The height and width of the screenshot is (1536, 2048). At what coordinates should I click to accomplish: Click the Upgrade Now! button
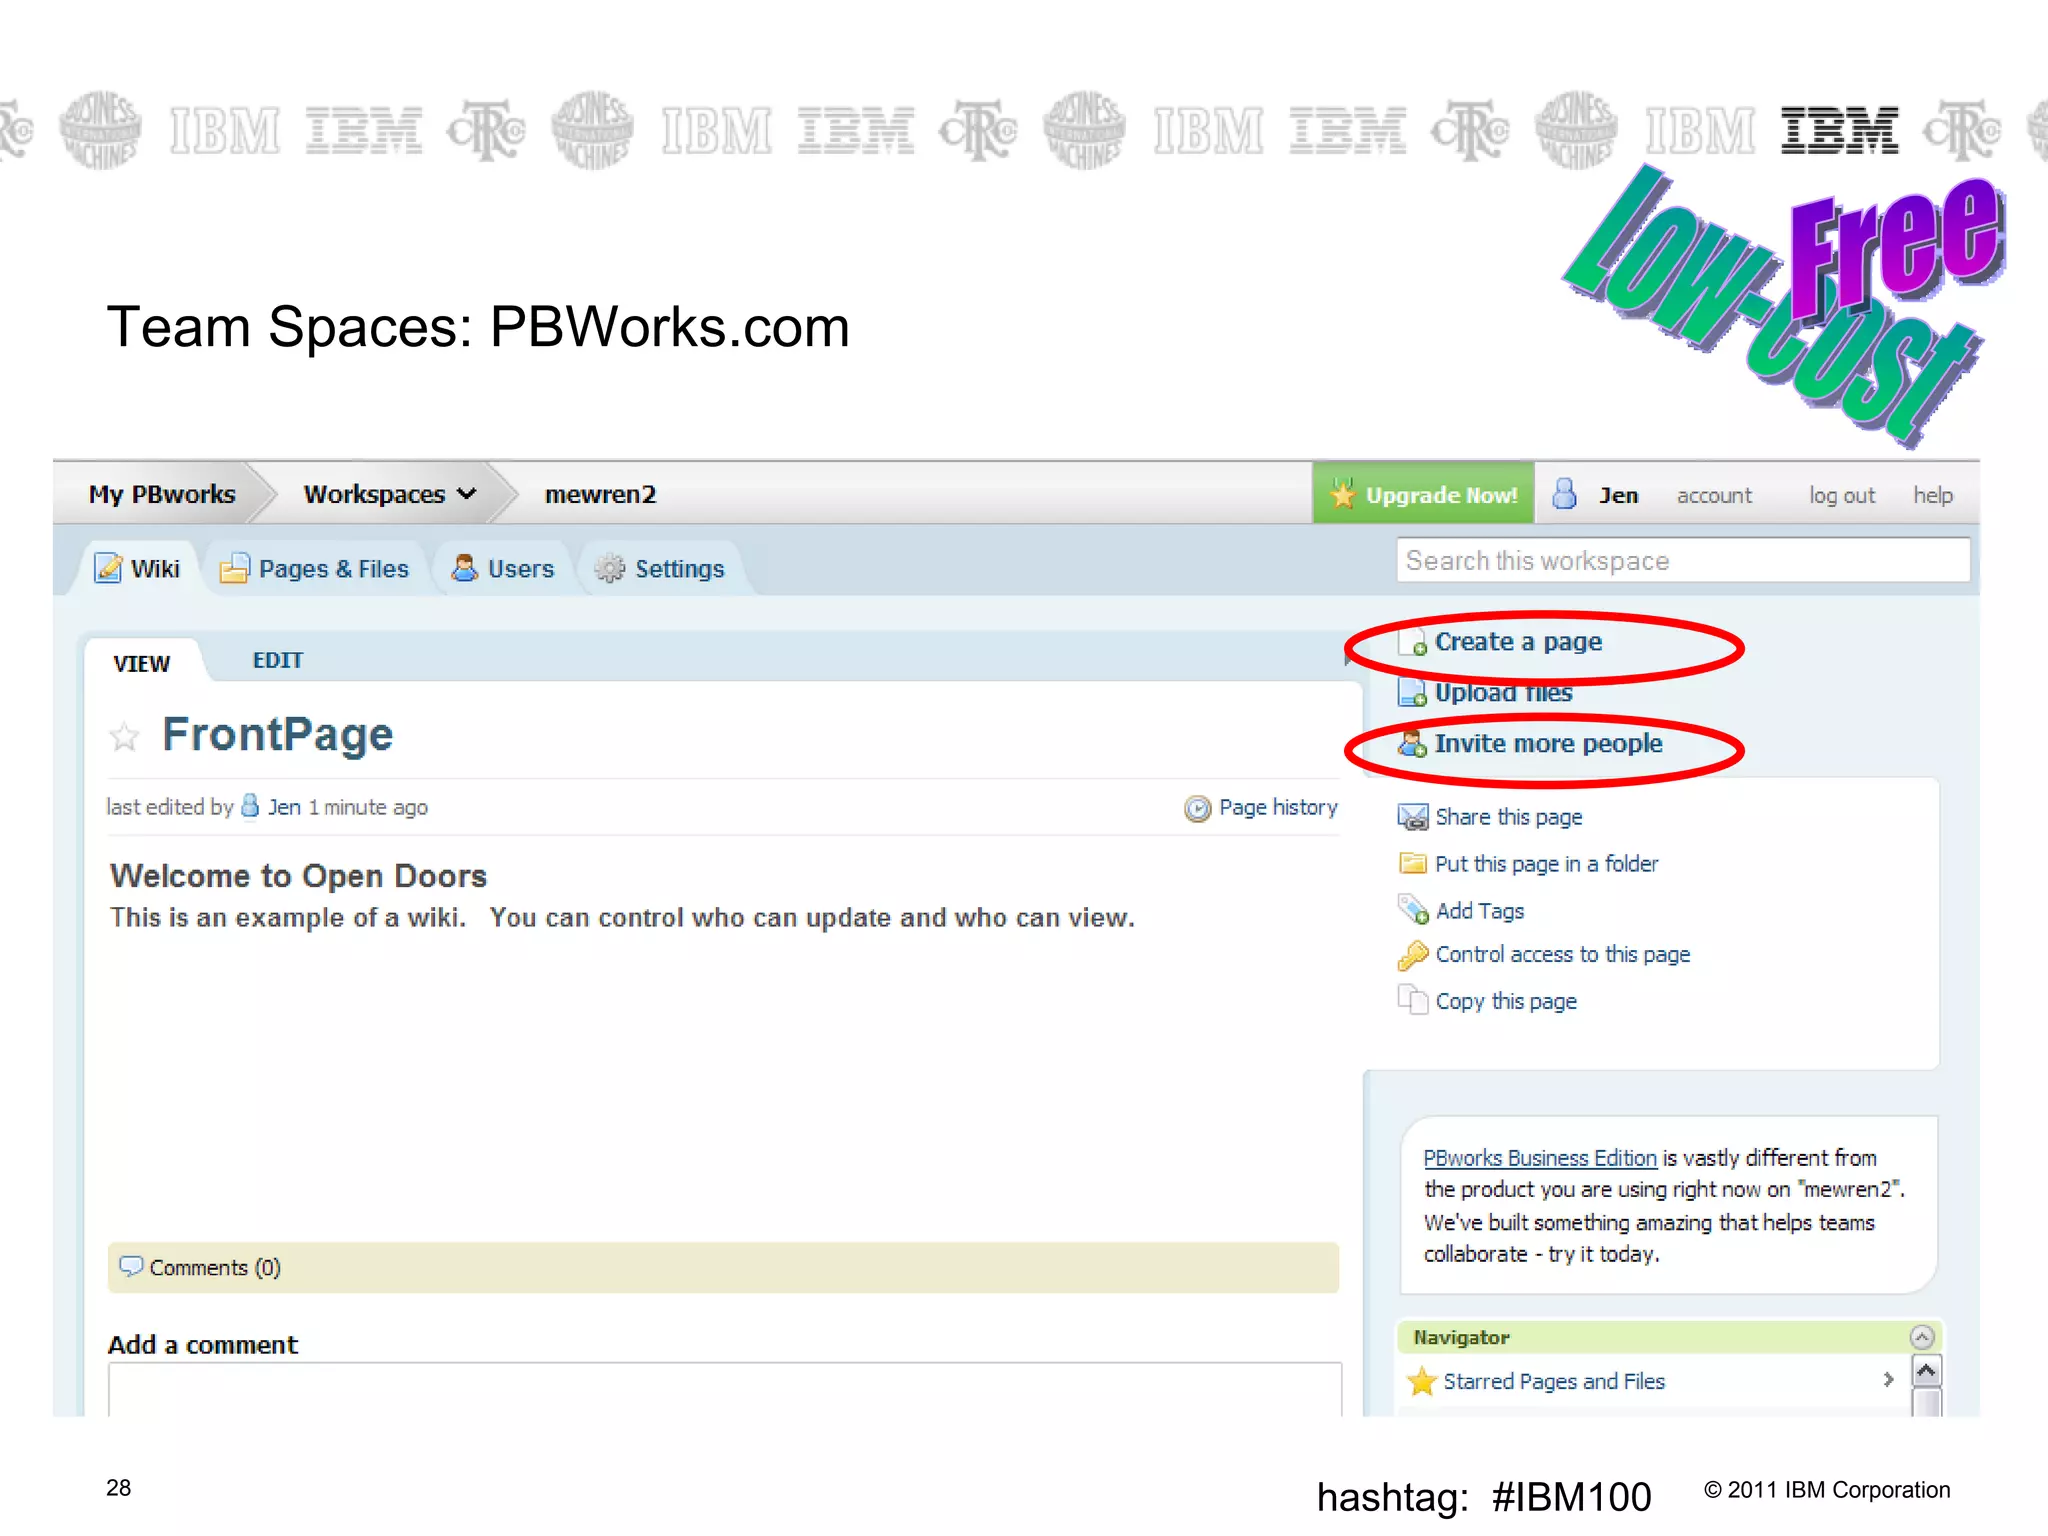(x=1423, y=493)
